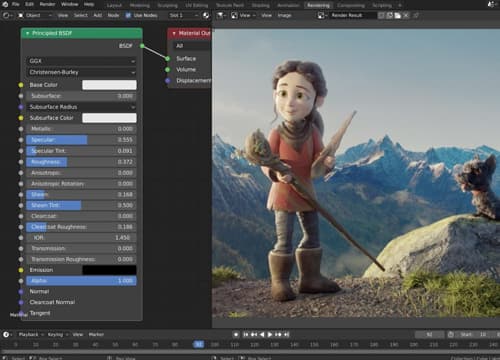Open node editor Node menu
Image resolution: width=500 pixels, height=360 pixels.
pos(113,15)
